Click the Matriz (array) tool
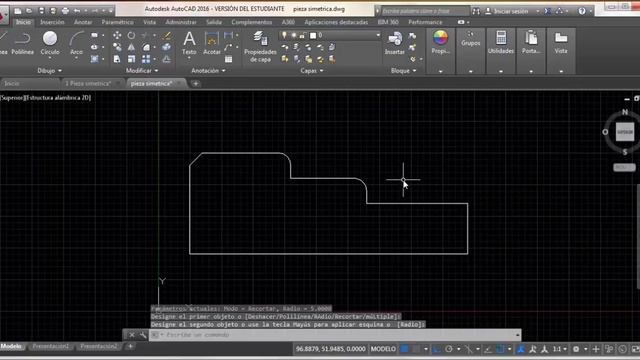 click(x=146, y=59)
